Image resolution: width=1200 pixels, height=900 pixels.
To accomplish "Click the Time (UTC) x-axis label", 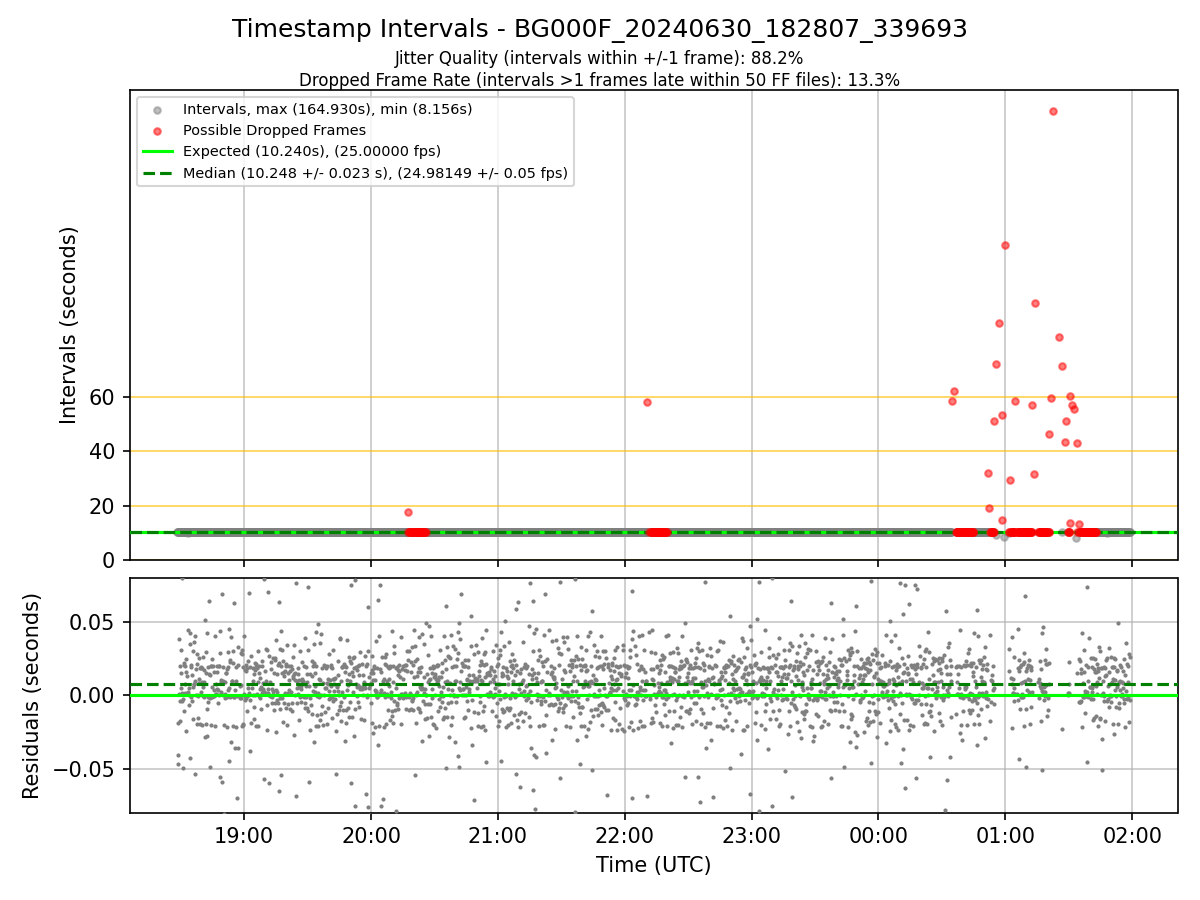I will [654, 865].
